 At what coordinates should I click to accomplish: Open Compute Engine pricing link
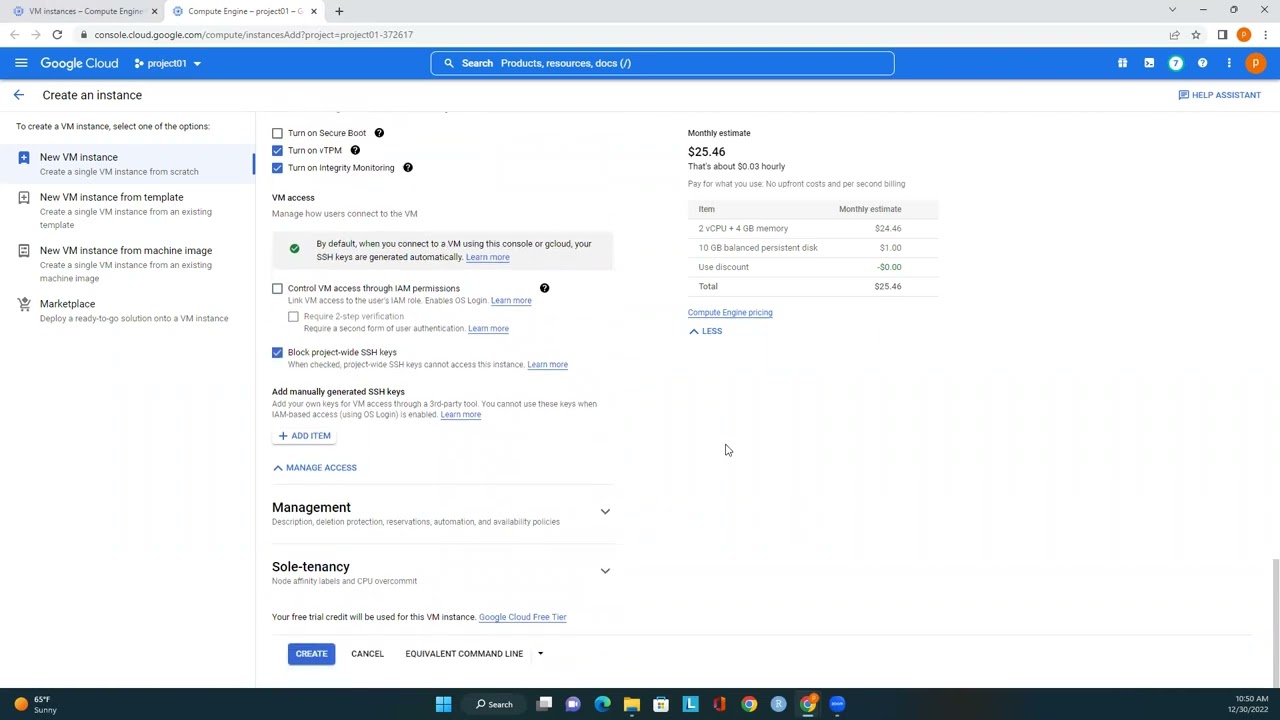tap(730, 313)
